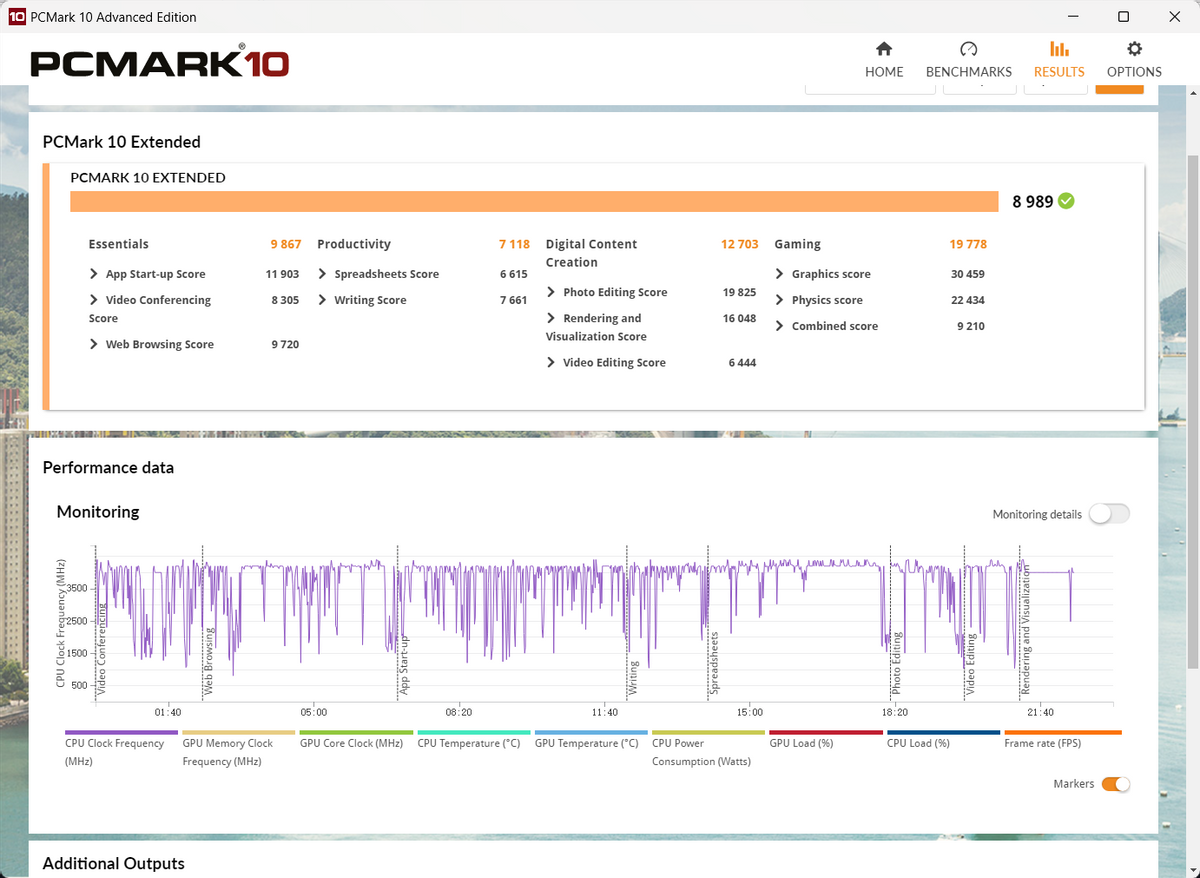Screen dimensions: 1200x878
Task: Click the green valid-score checkmark icon
Action: [1066, 201]
